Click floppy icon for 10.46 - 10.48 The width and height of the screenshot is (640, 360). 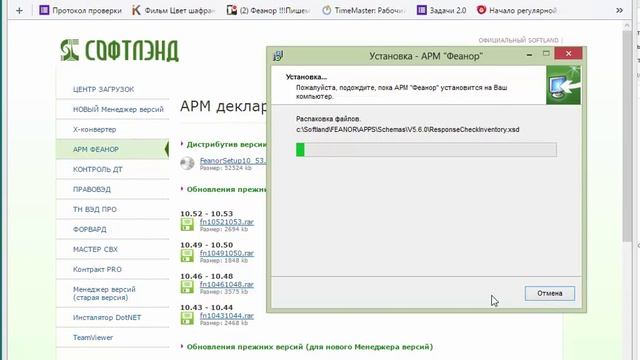187,287
